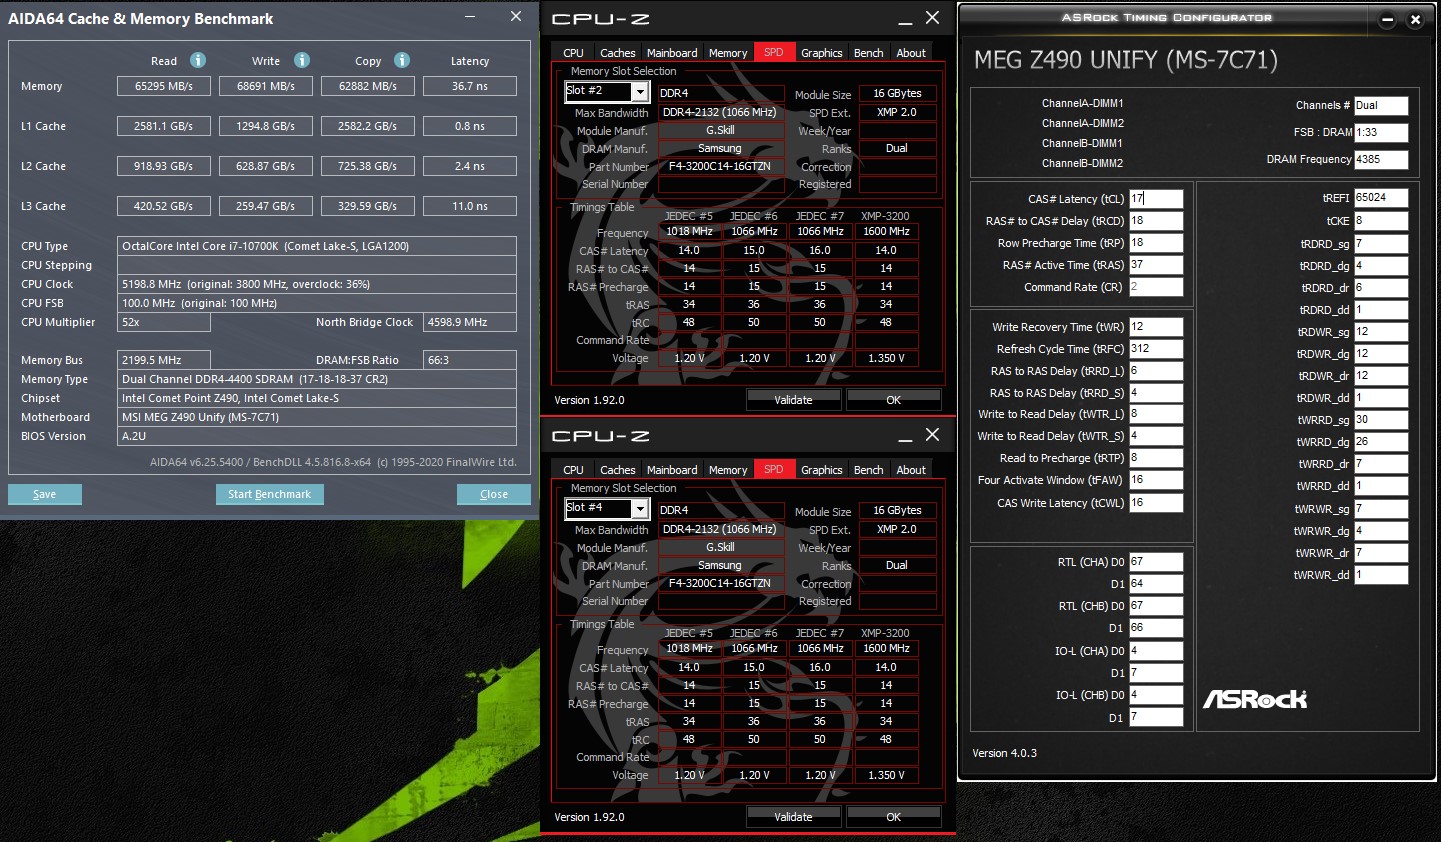Viewport: 1441px width, 842px height.
Task: Click the Memory Latency value 36.7 ns
Action: pyautogui.click(x=470, y=86)
